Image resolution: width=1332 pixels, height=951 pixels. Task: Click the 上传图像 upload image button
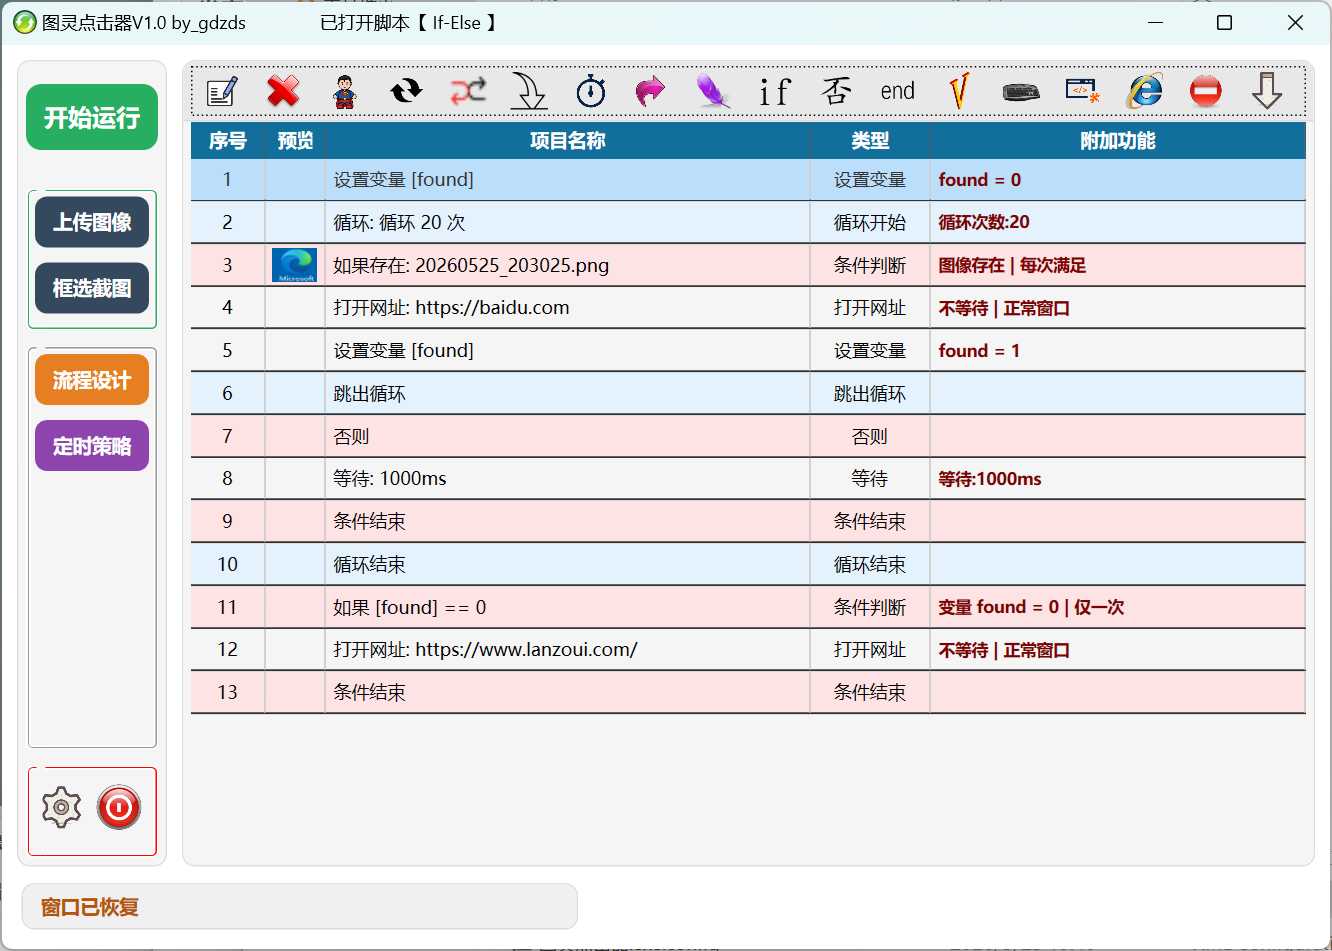92,222
